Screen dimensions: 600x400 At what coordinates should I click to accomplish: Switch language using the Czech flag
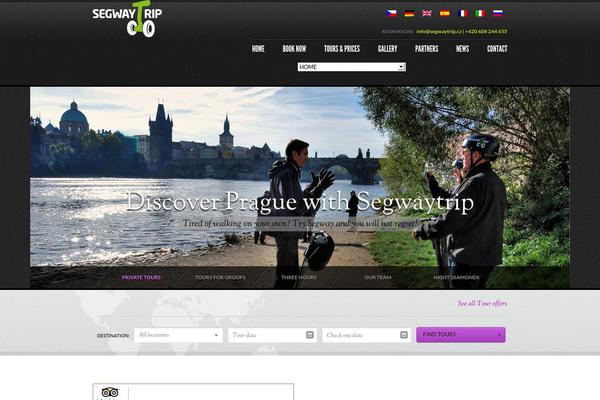391,13
